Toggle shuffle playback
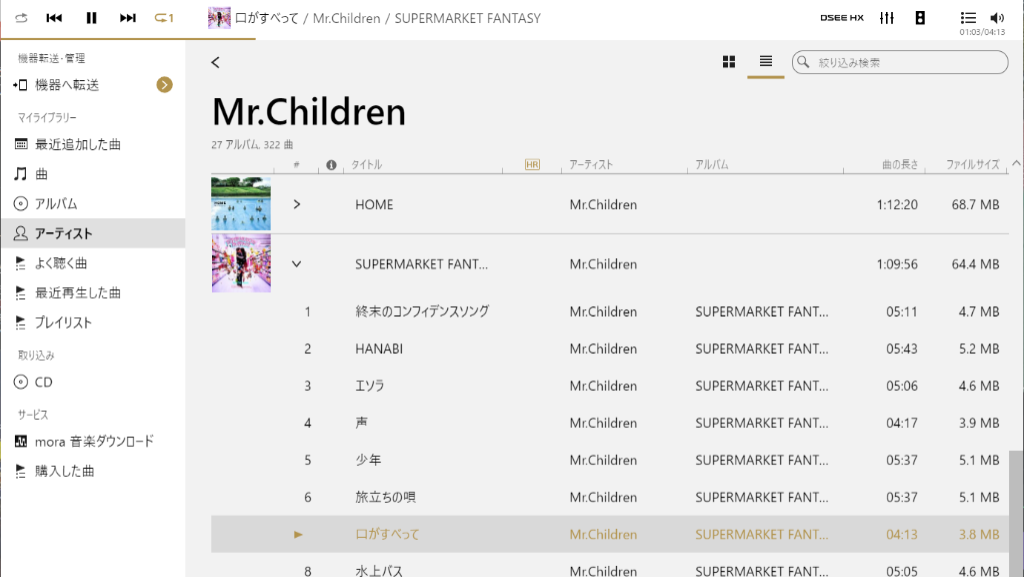This screenshot has width=1024, height=577. (x=22, y=18)
